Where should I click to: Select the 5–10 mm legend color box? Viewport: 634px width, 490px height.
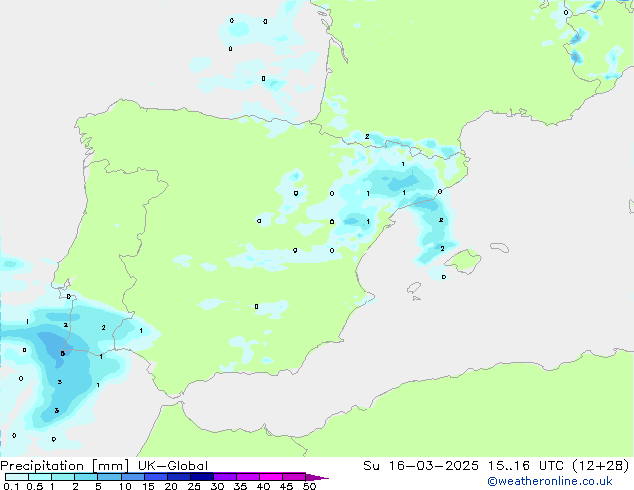point(109,477)
